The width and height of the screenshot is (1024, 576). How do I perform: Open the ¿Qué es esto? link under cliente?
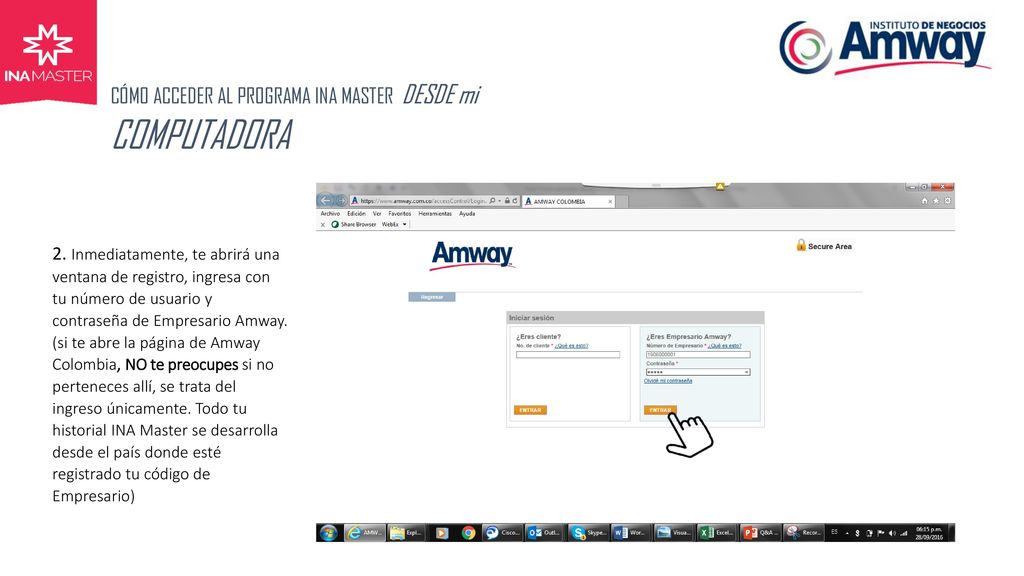coord(571,345)
